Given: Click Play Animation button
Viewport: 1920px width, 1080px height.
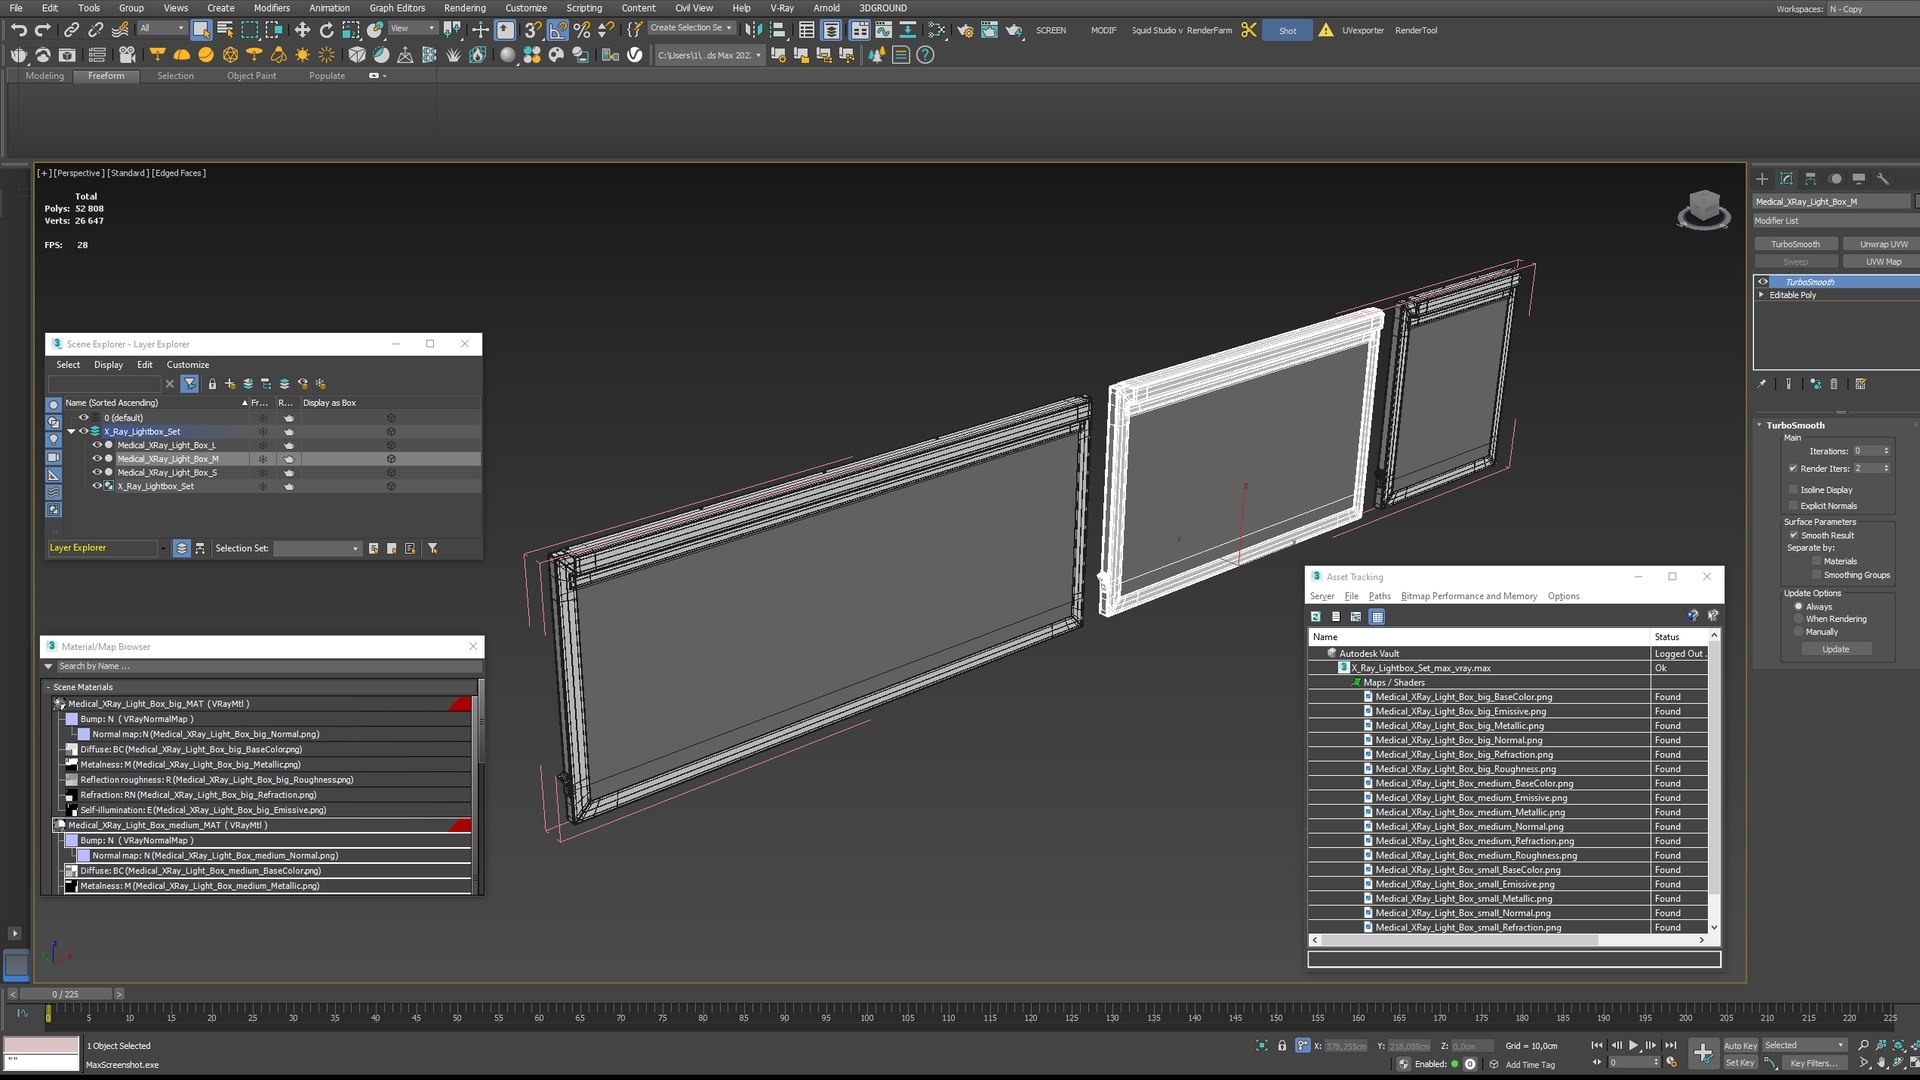Looking at the screenshot, I should point(1634,1045).
